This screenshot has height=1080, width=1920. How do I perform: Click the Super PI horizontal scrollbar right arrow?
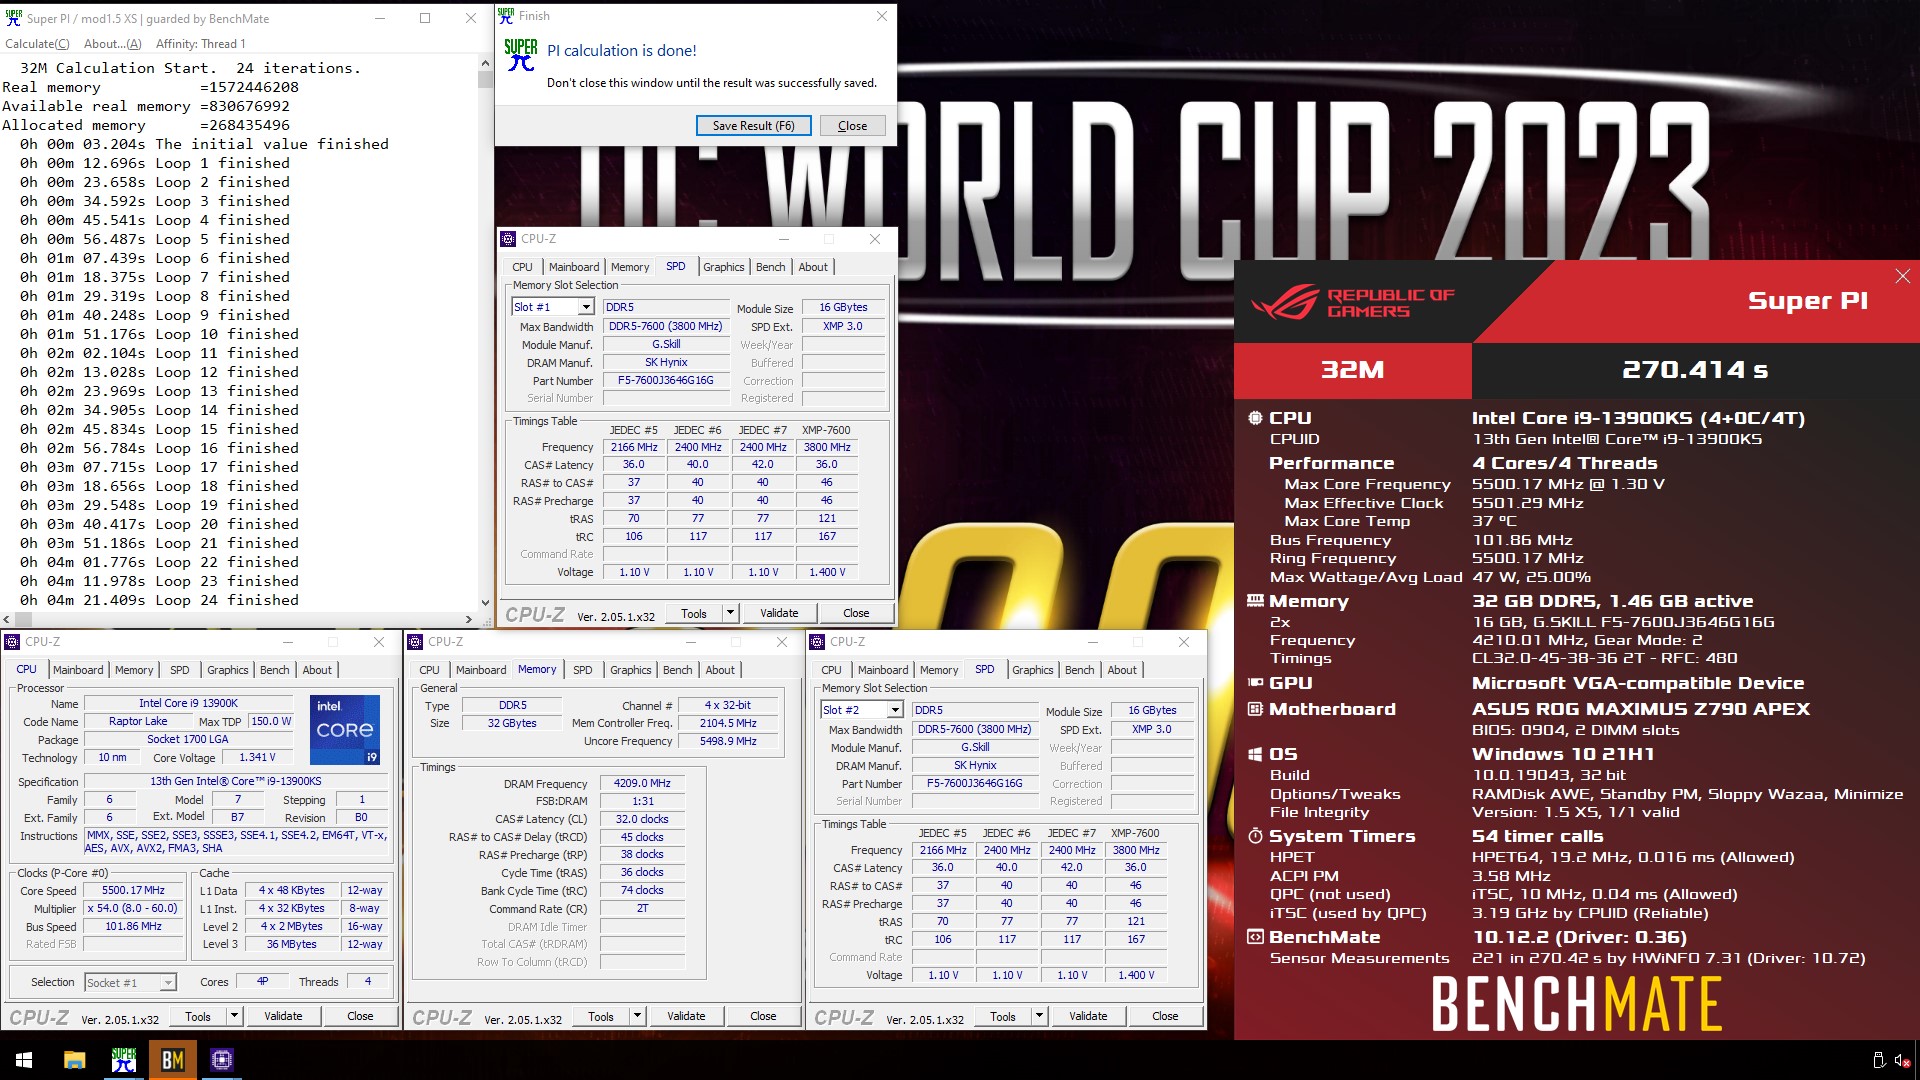469,620
